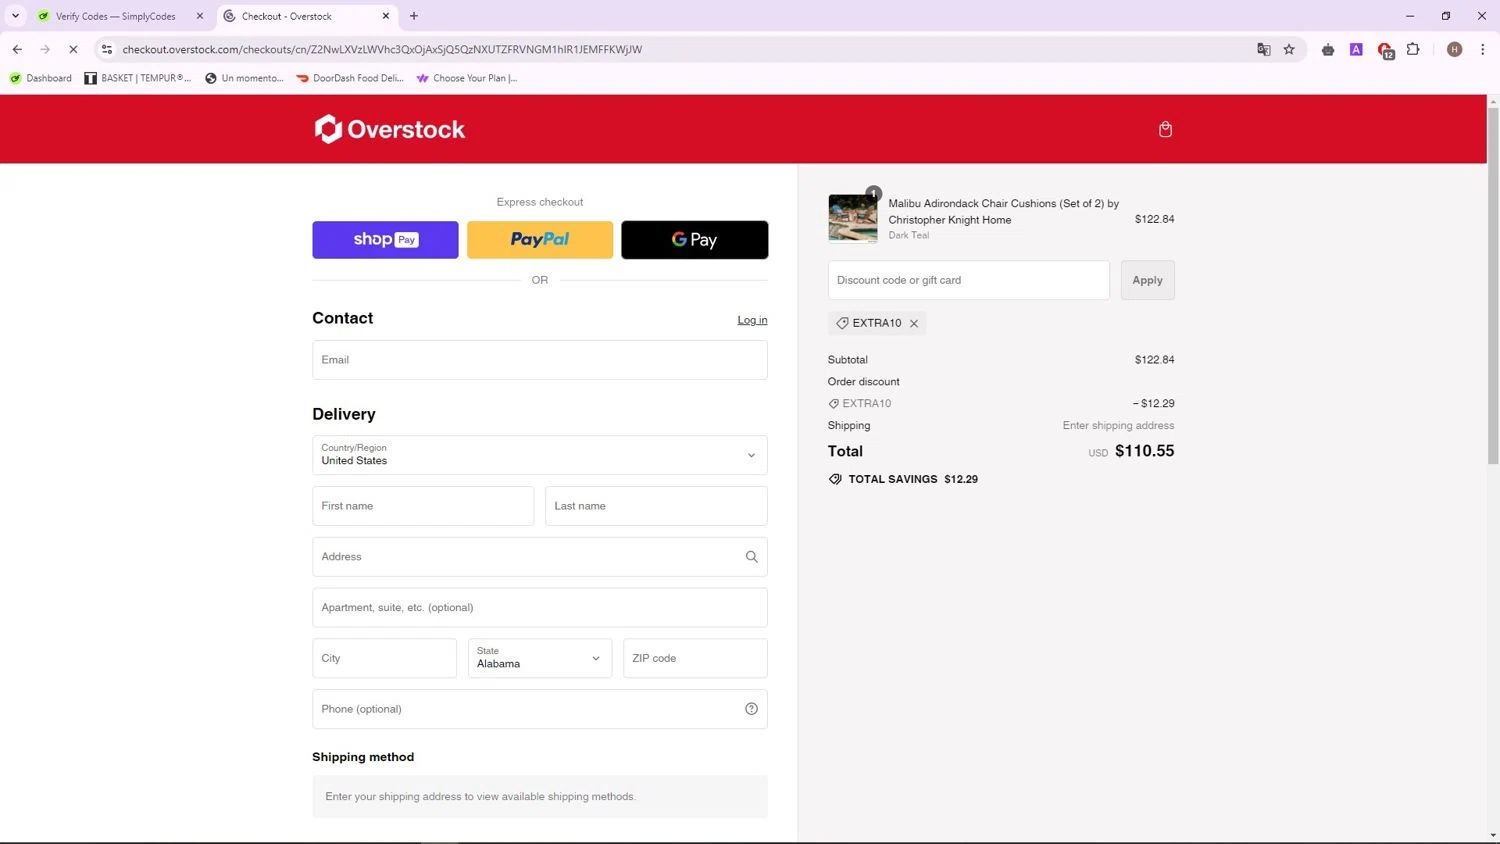Click the Log in link
This screenshot has height=844, width=1500.
tap(752, 320)
